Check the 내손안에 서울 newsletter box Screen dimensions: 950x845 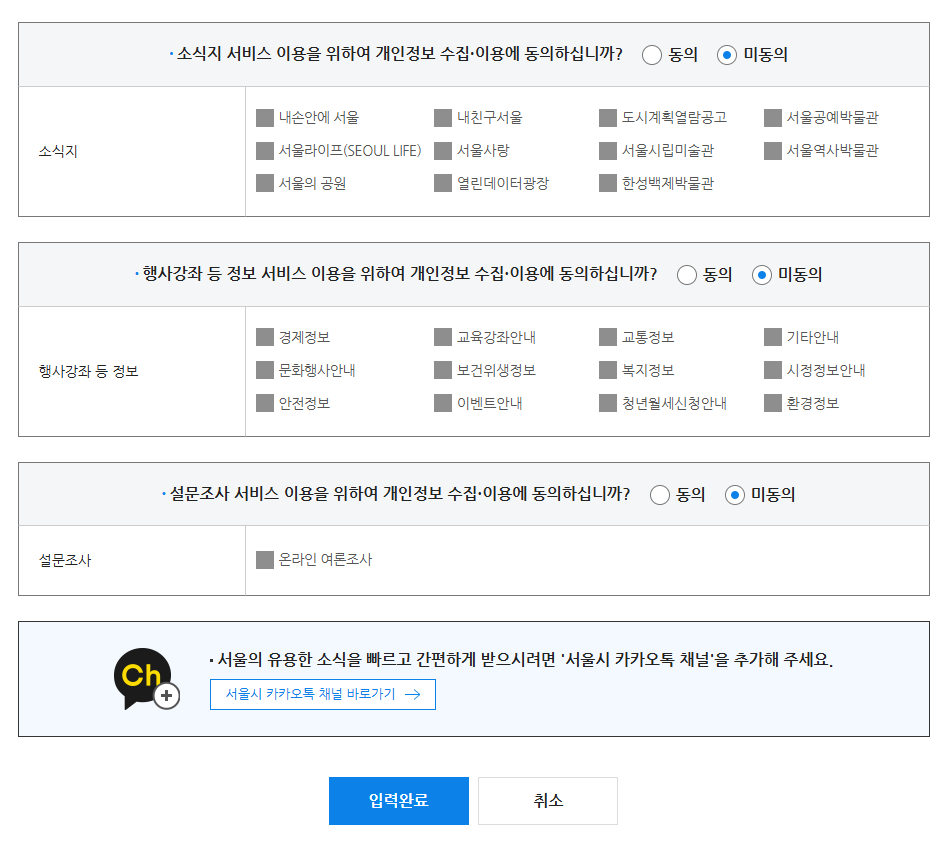tap(265, 118)
